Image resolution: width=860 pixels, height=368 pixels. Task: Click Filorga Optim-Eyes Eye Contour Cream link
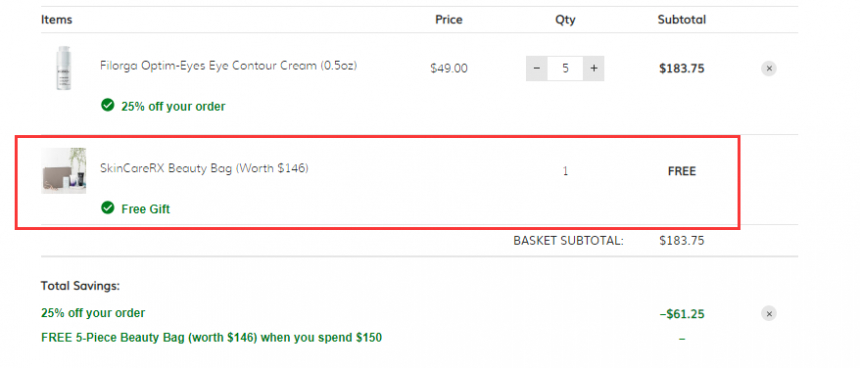(229, 65)
